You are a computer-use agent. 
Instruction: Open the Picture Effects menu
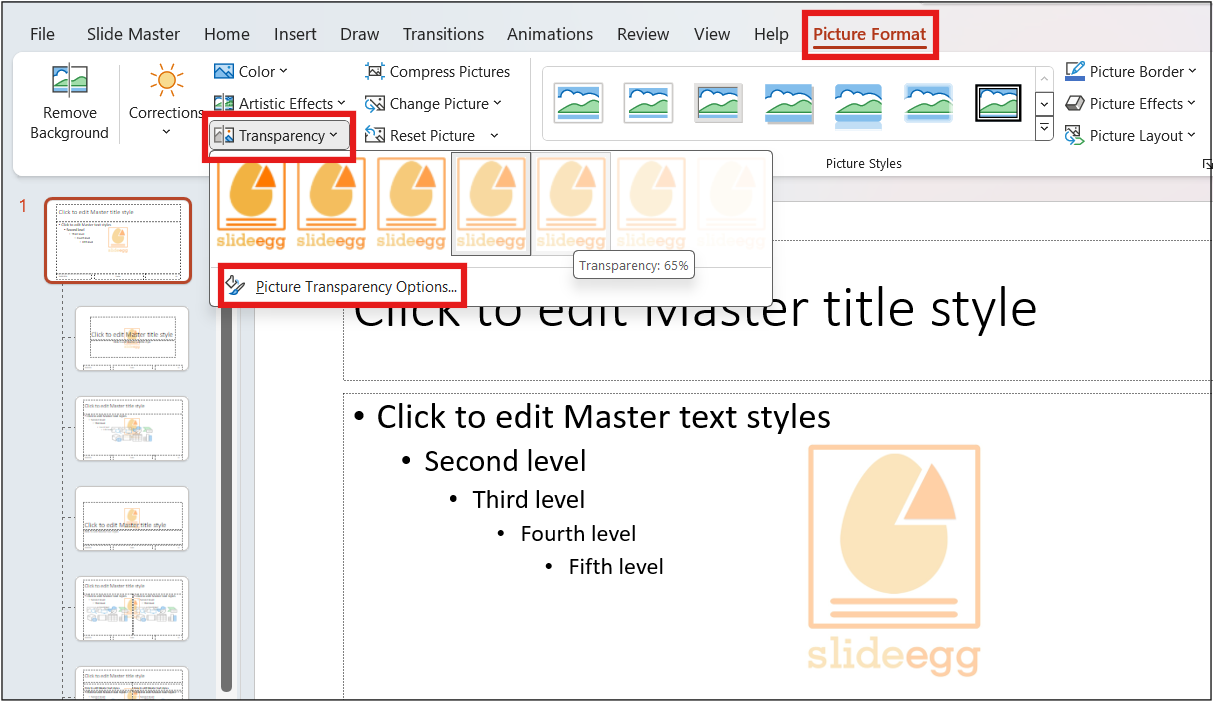click(x=1131, y=103)
